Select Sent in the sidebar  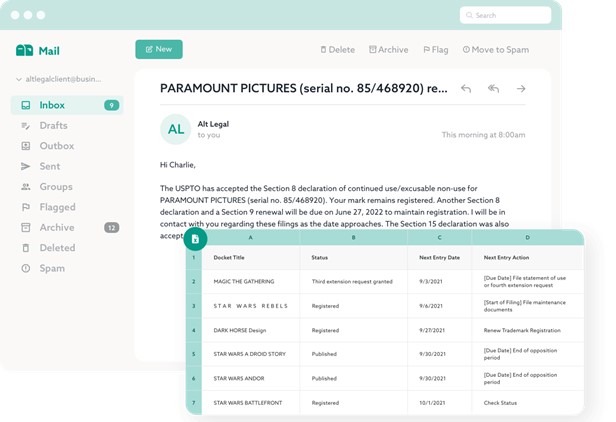click(50, 167)
